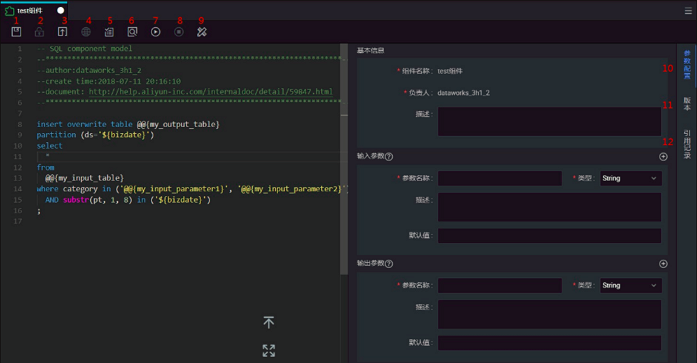This screenshot has height=363, width=697.
Task: Click the 输出参数 section heading
Action: (x=370, y=263)
